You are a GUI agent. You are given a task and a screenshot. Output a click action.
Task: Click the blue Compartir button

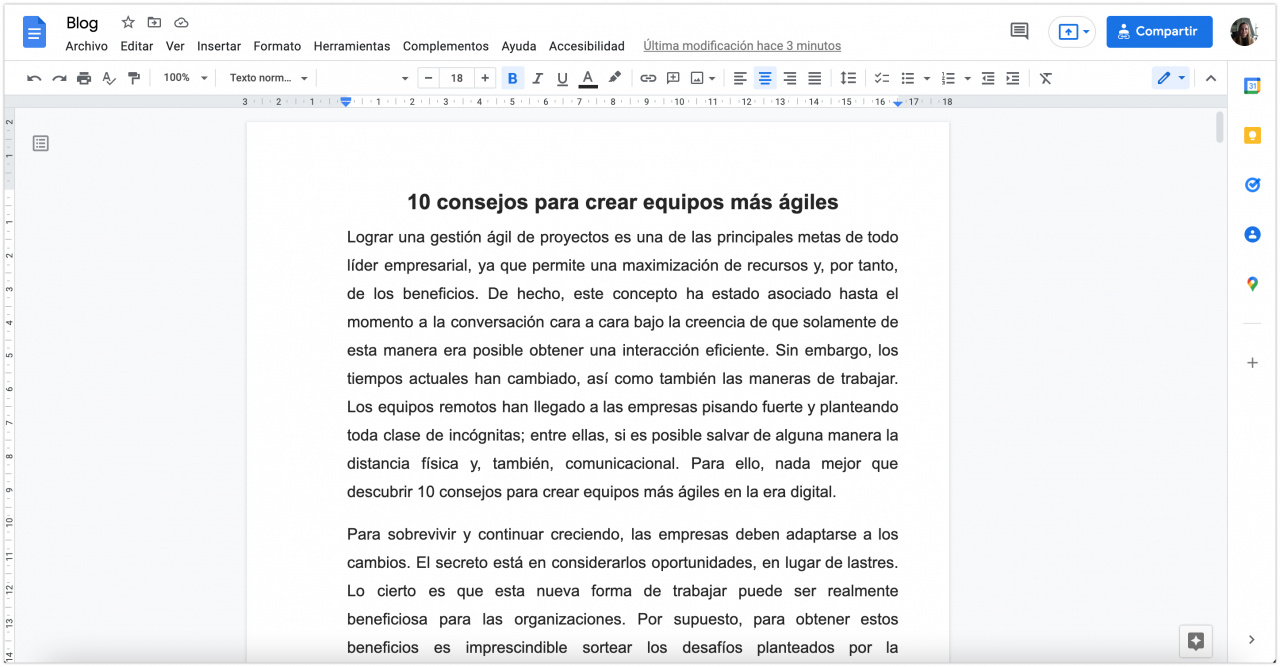pos(1159,32)
